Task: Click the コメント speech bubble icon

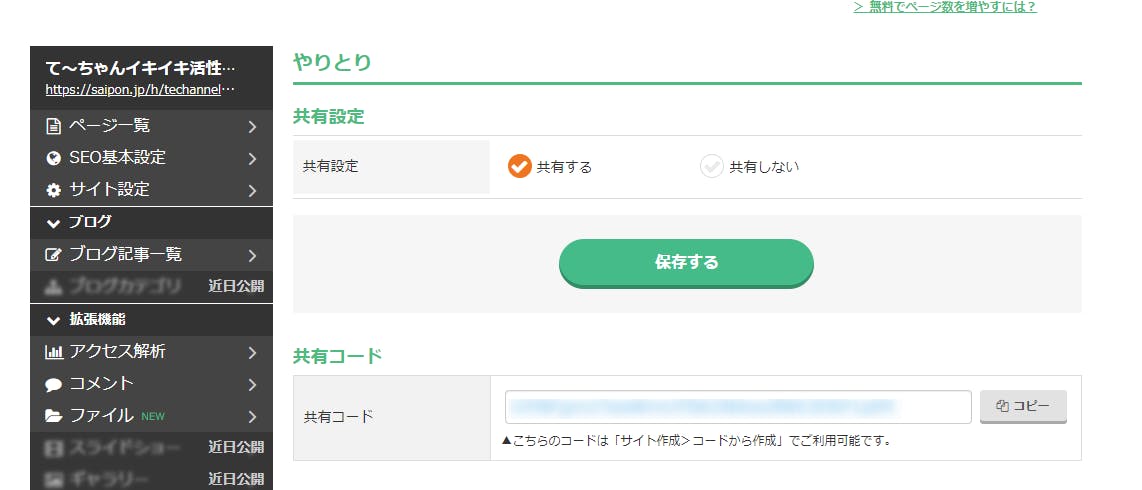Action: tap(53, 384)
